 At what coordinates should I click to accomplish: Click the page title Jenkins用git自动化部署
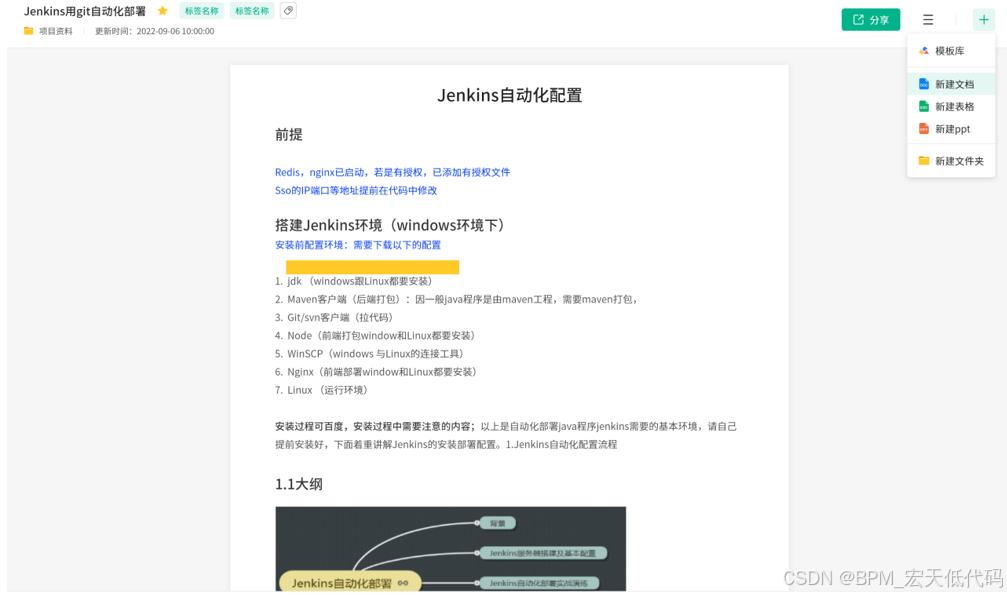85,11
